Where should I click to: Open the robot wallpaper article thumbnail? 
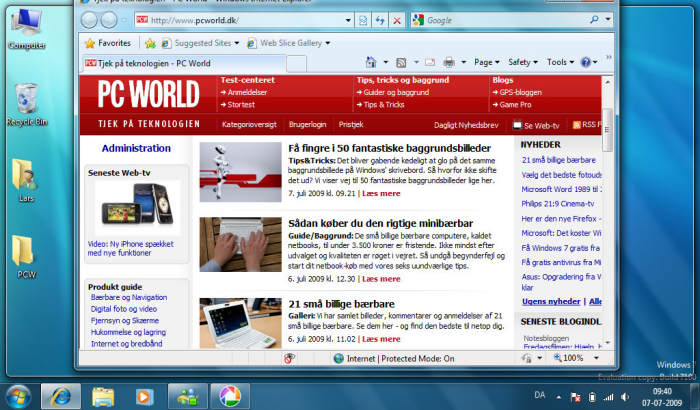pyautogui.click(x=241, y=172)
